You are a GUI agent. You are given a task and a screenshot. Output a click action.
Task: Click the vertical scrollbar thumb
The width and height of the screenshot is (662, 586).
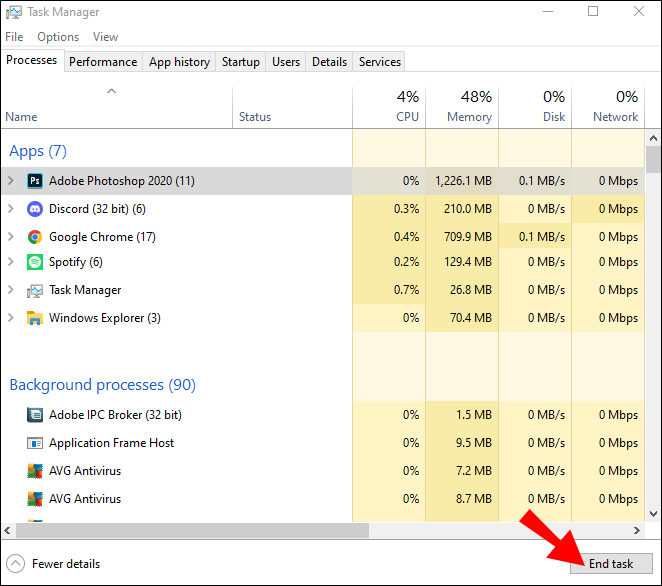coord(653,160)
